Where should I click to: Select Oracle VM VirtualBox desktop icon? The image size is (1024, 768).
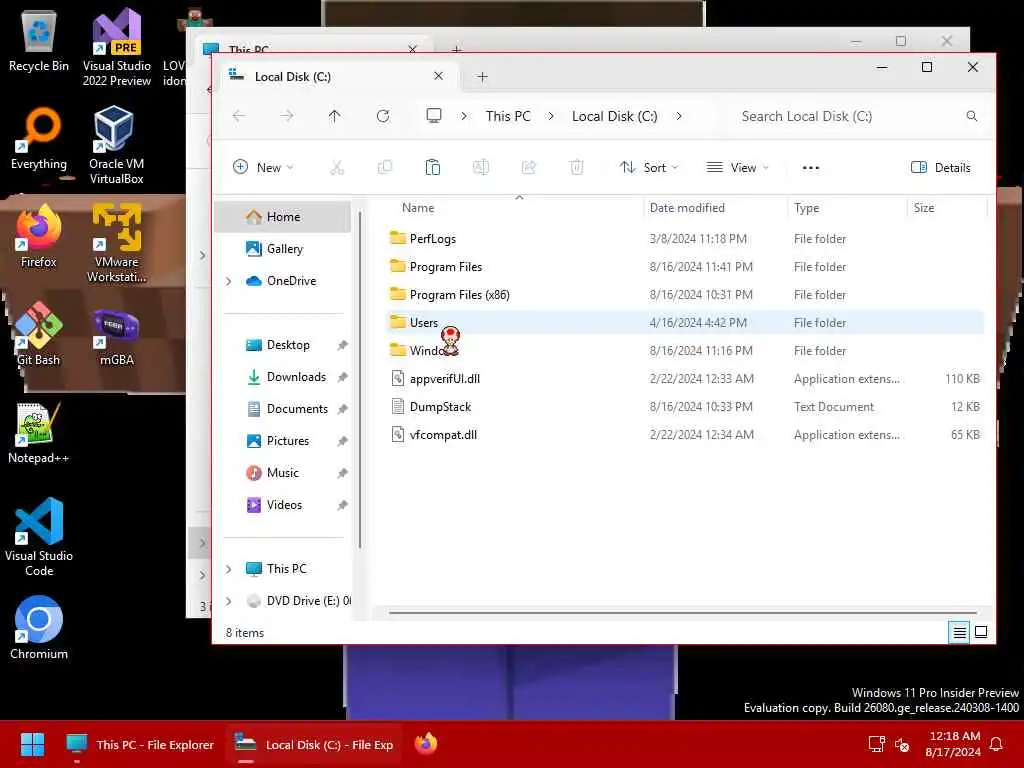click(x=116, y=146)
